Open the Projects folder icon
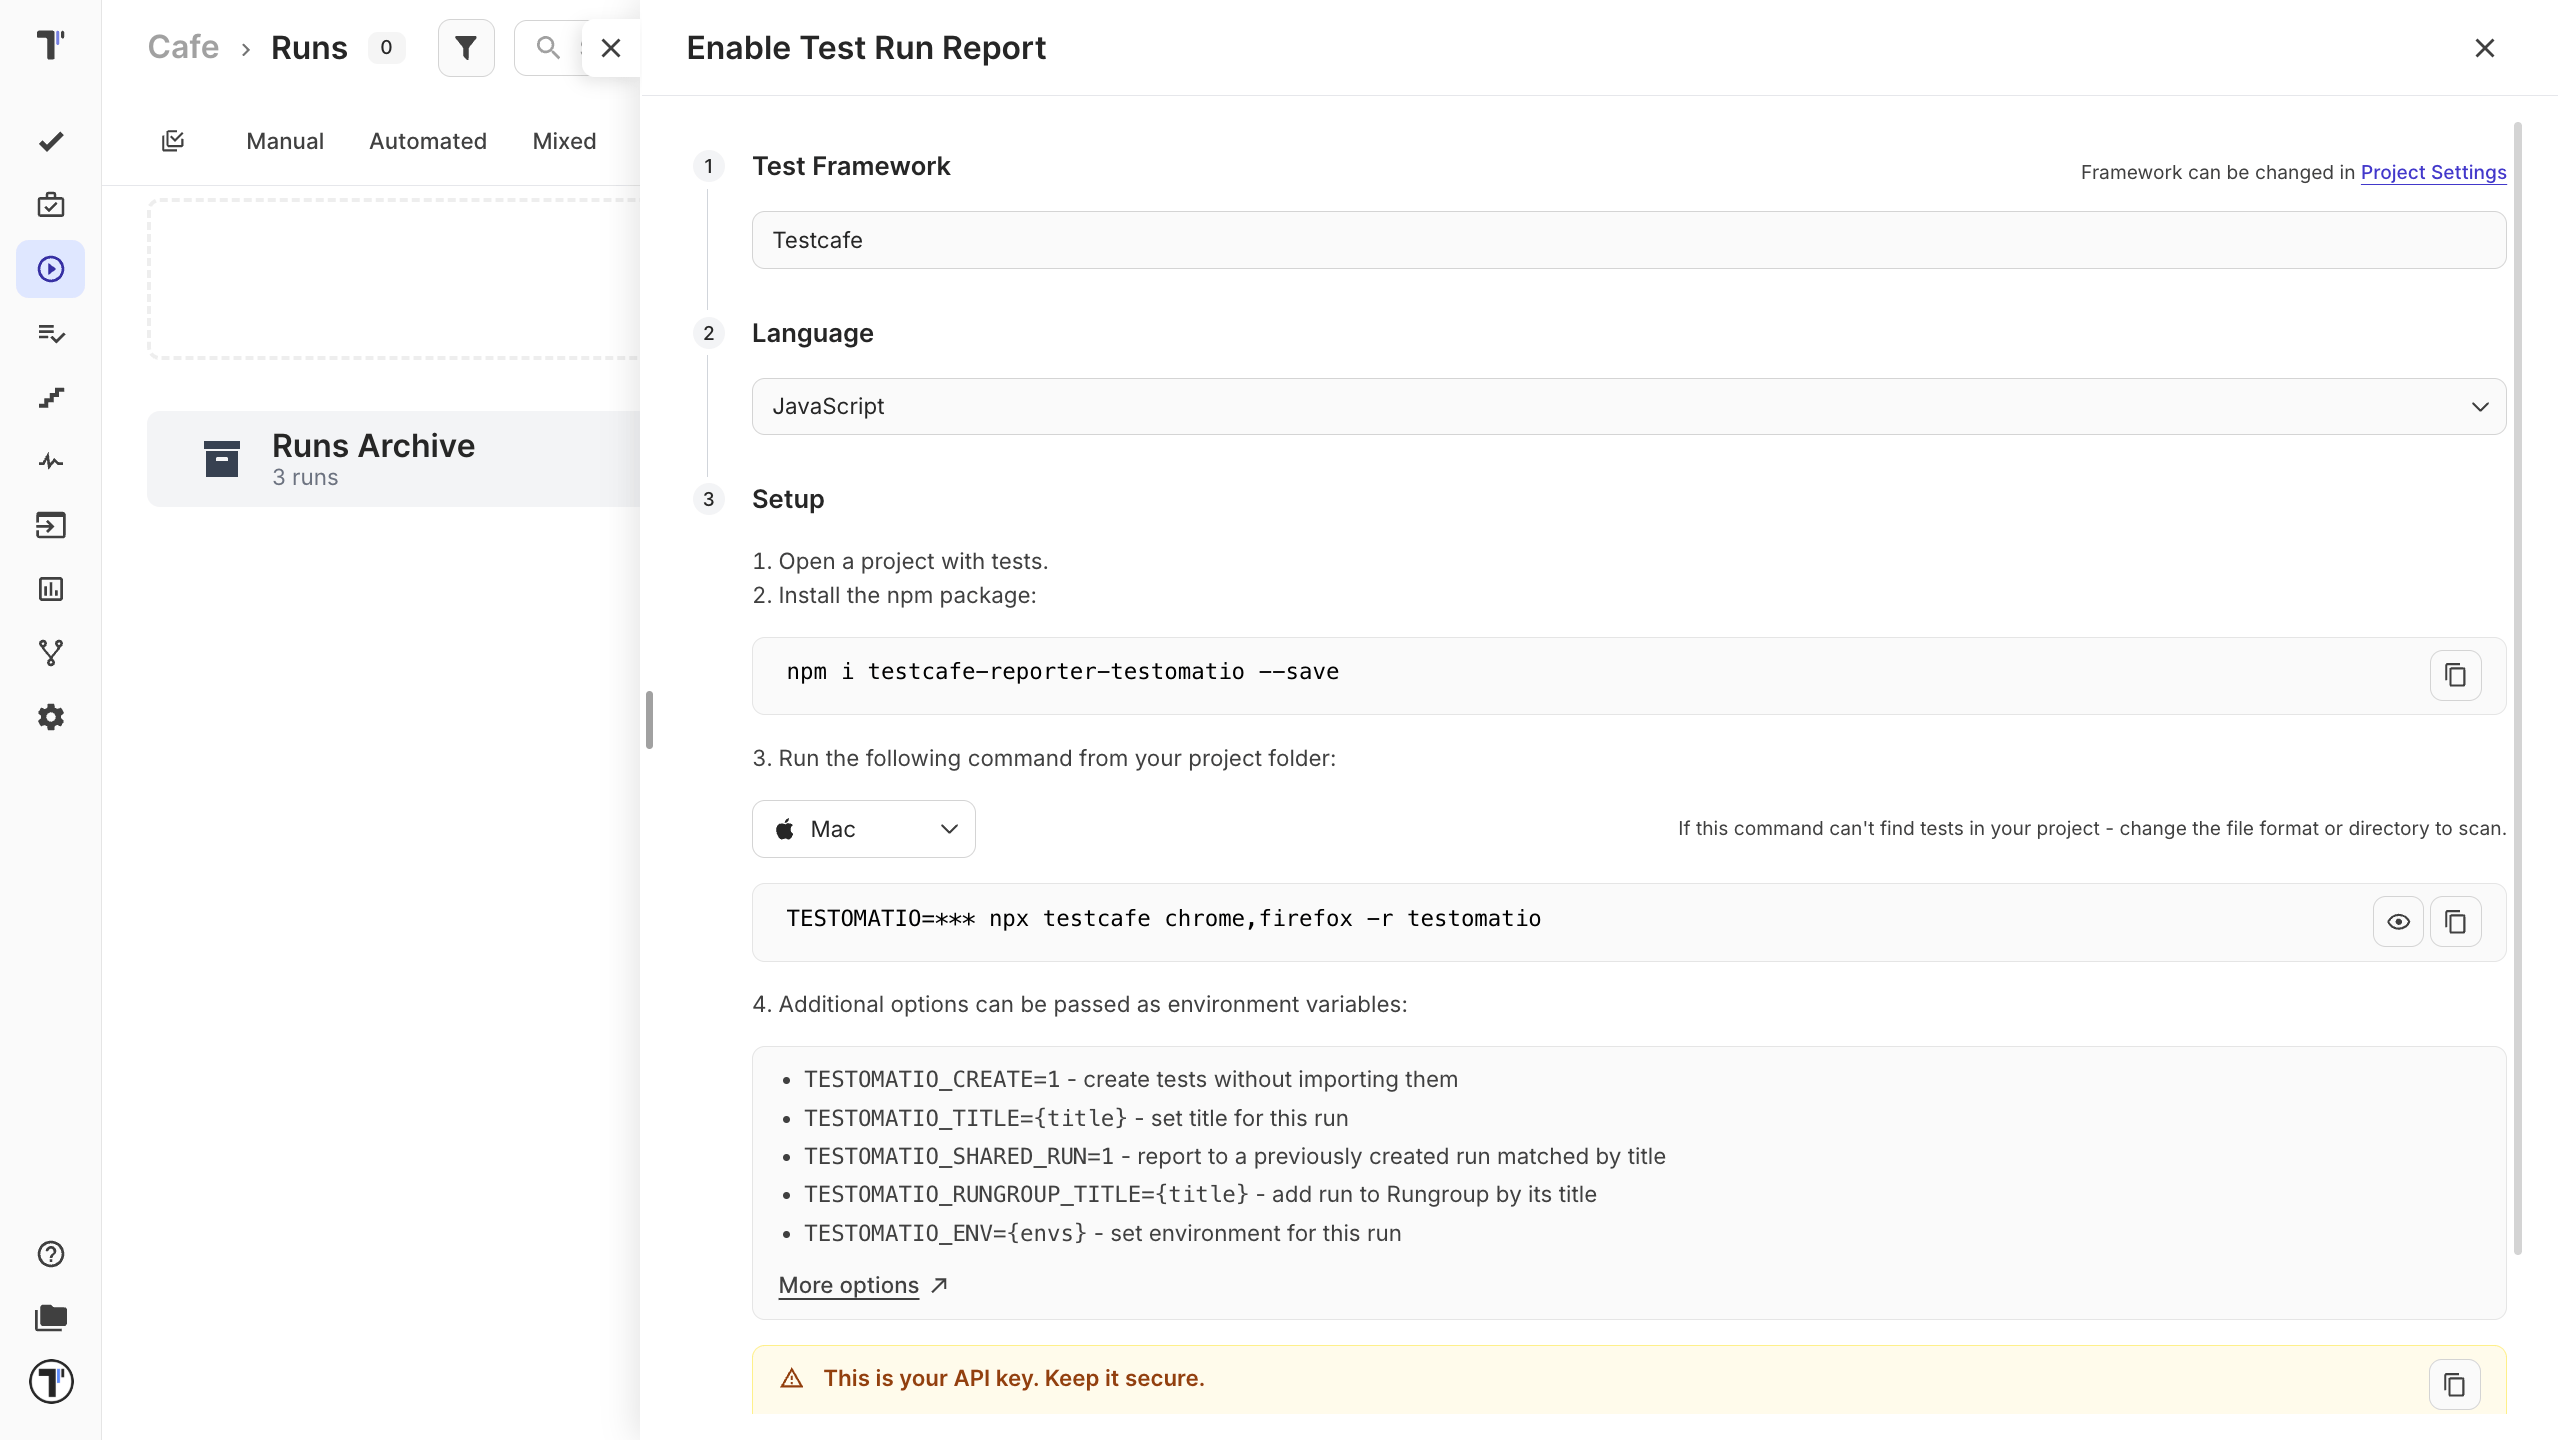The width and height of the screenshot is (2560, 1440). [51, 1318]
